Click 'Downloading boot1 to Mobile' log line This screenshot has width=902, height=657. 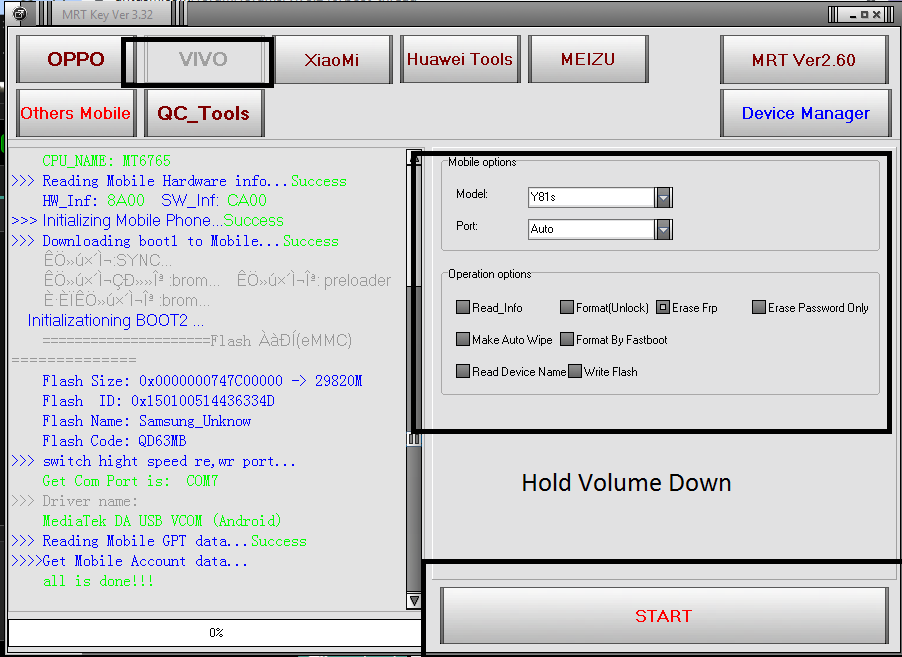click(175, 241)
